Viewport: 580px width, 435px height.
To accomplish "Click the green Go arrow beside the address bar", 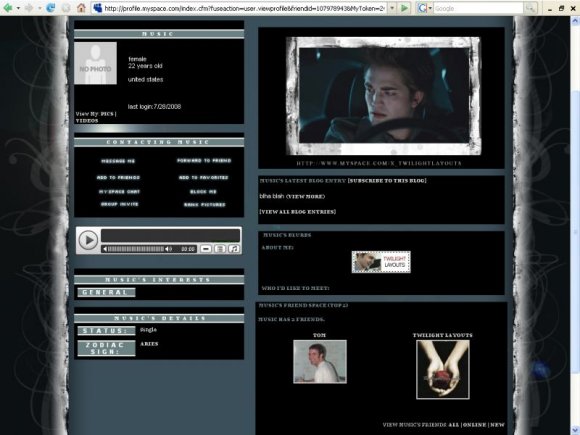I will [404, 8].
